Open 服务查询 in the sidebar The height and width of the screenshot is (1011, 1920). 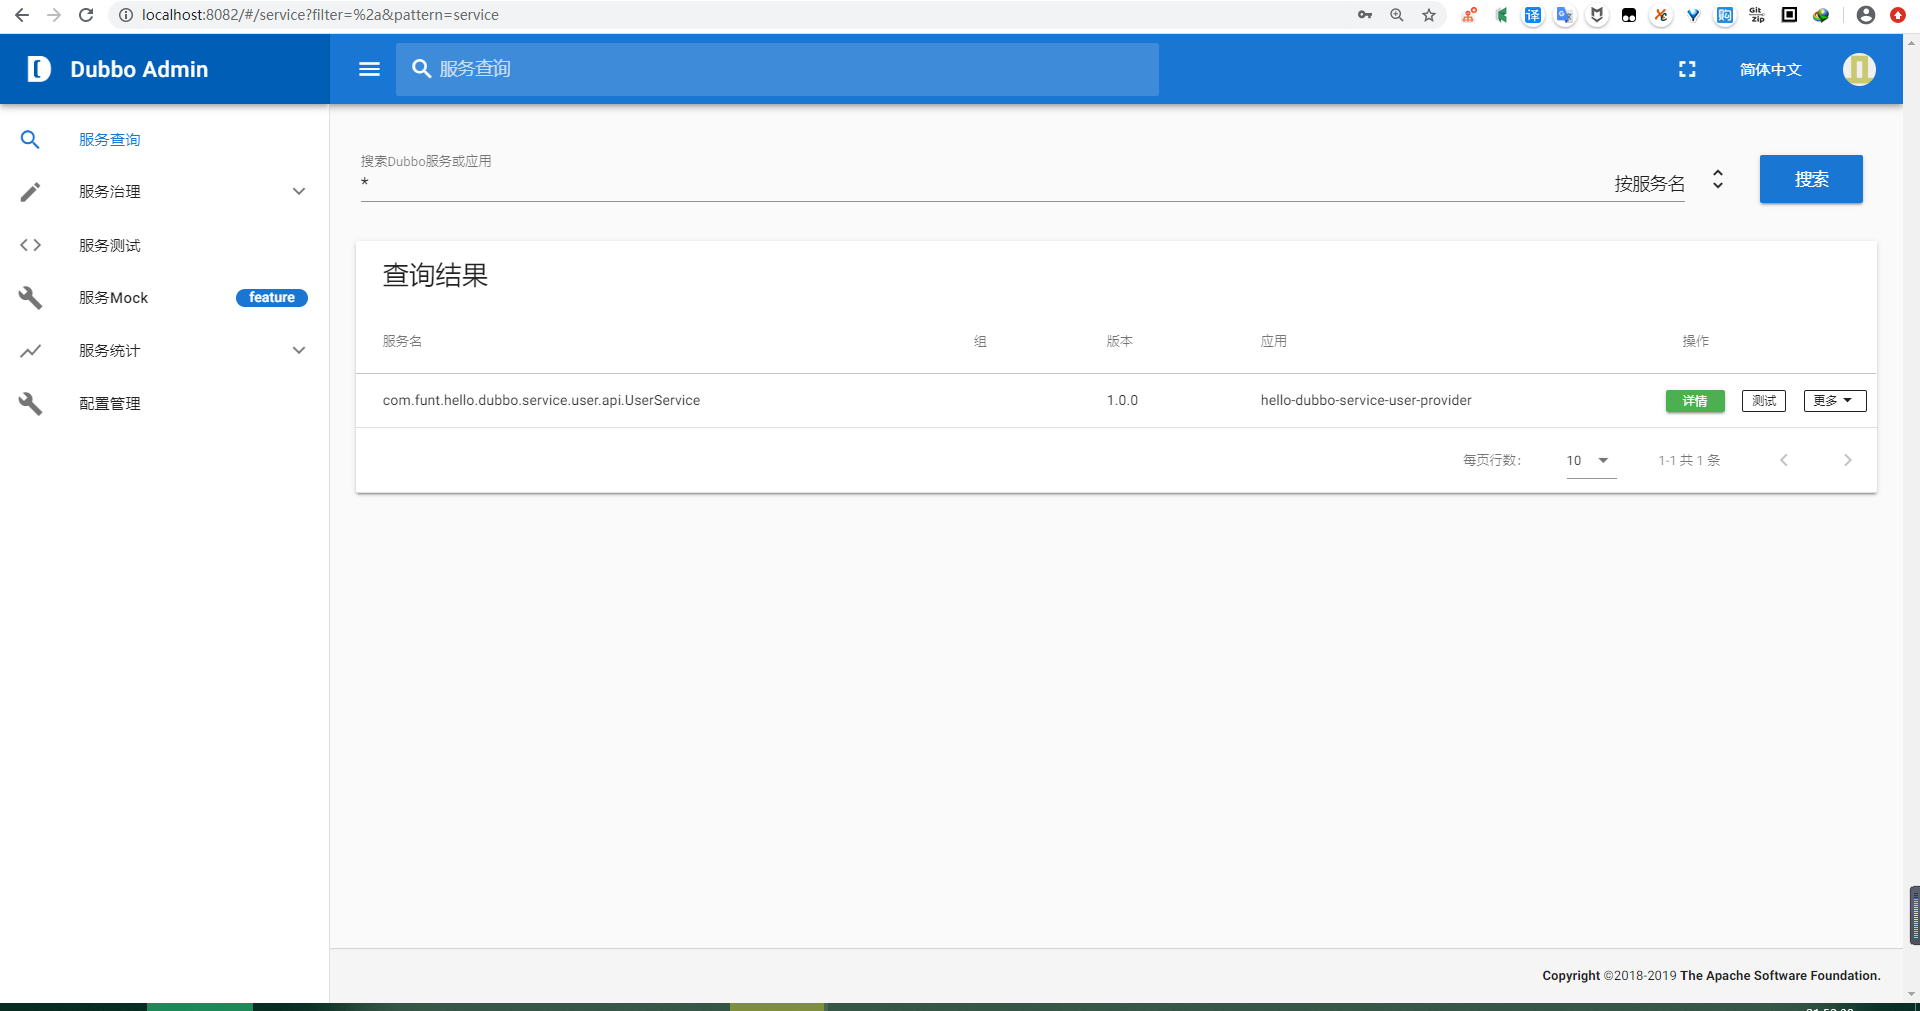[110, 140]
